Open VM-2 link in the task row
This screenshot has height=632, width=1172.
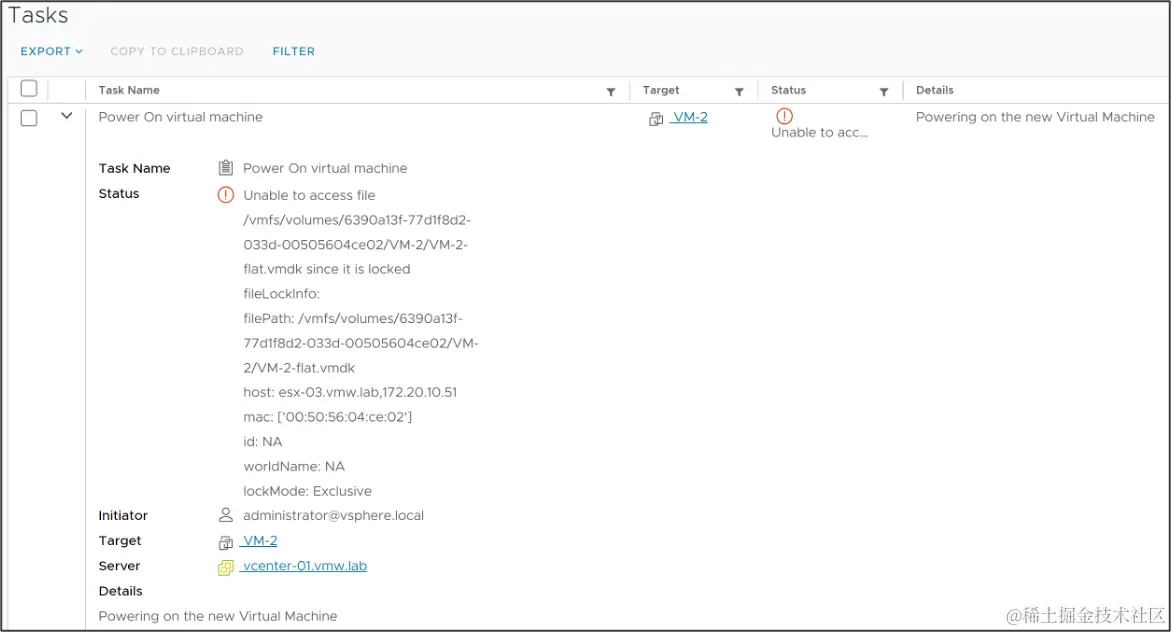[x=689, y=117]
